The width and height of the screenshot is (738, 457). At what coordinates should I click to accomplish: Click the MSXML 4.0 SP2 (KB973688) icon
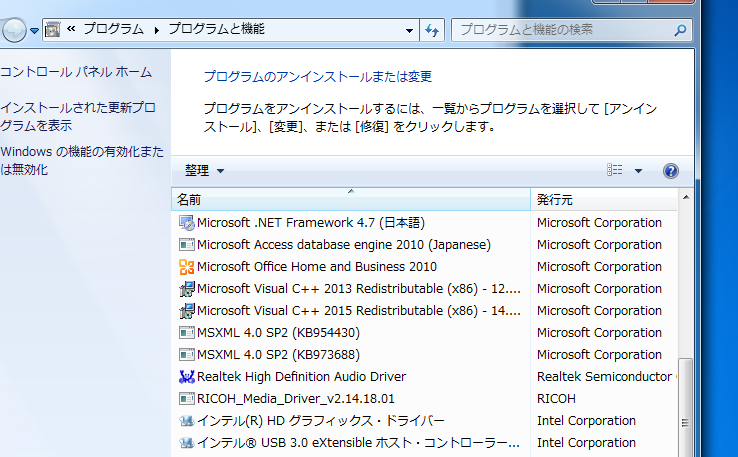point(186,354)
